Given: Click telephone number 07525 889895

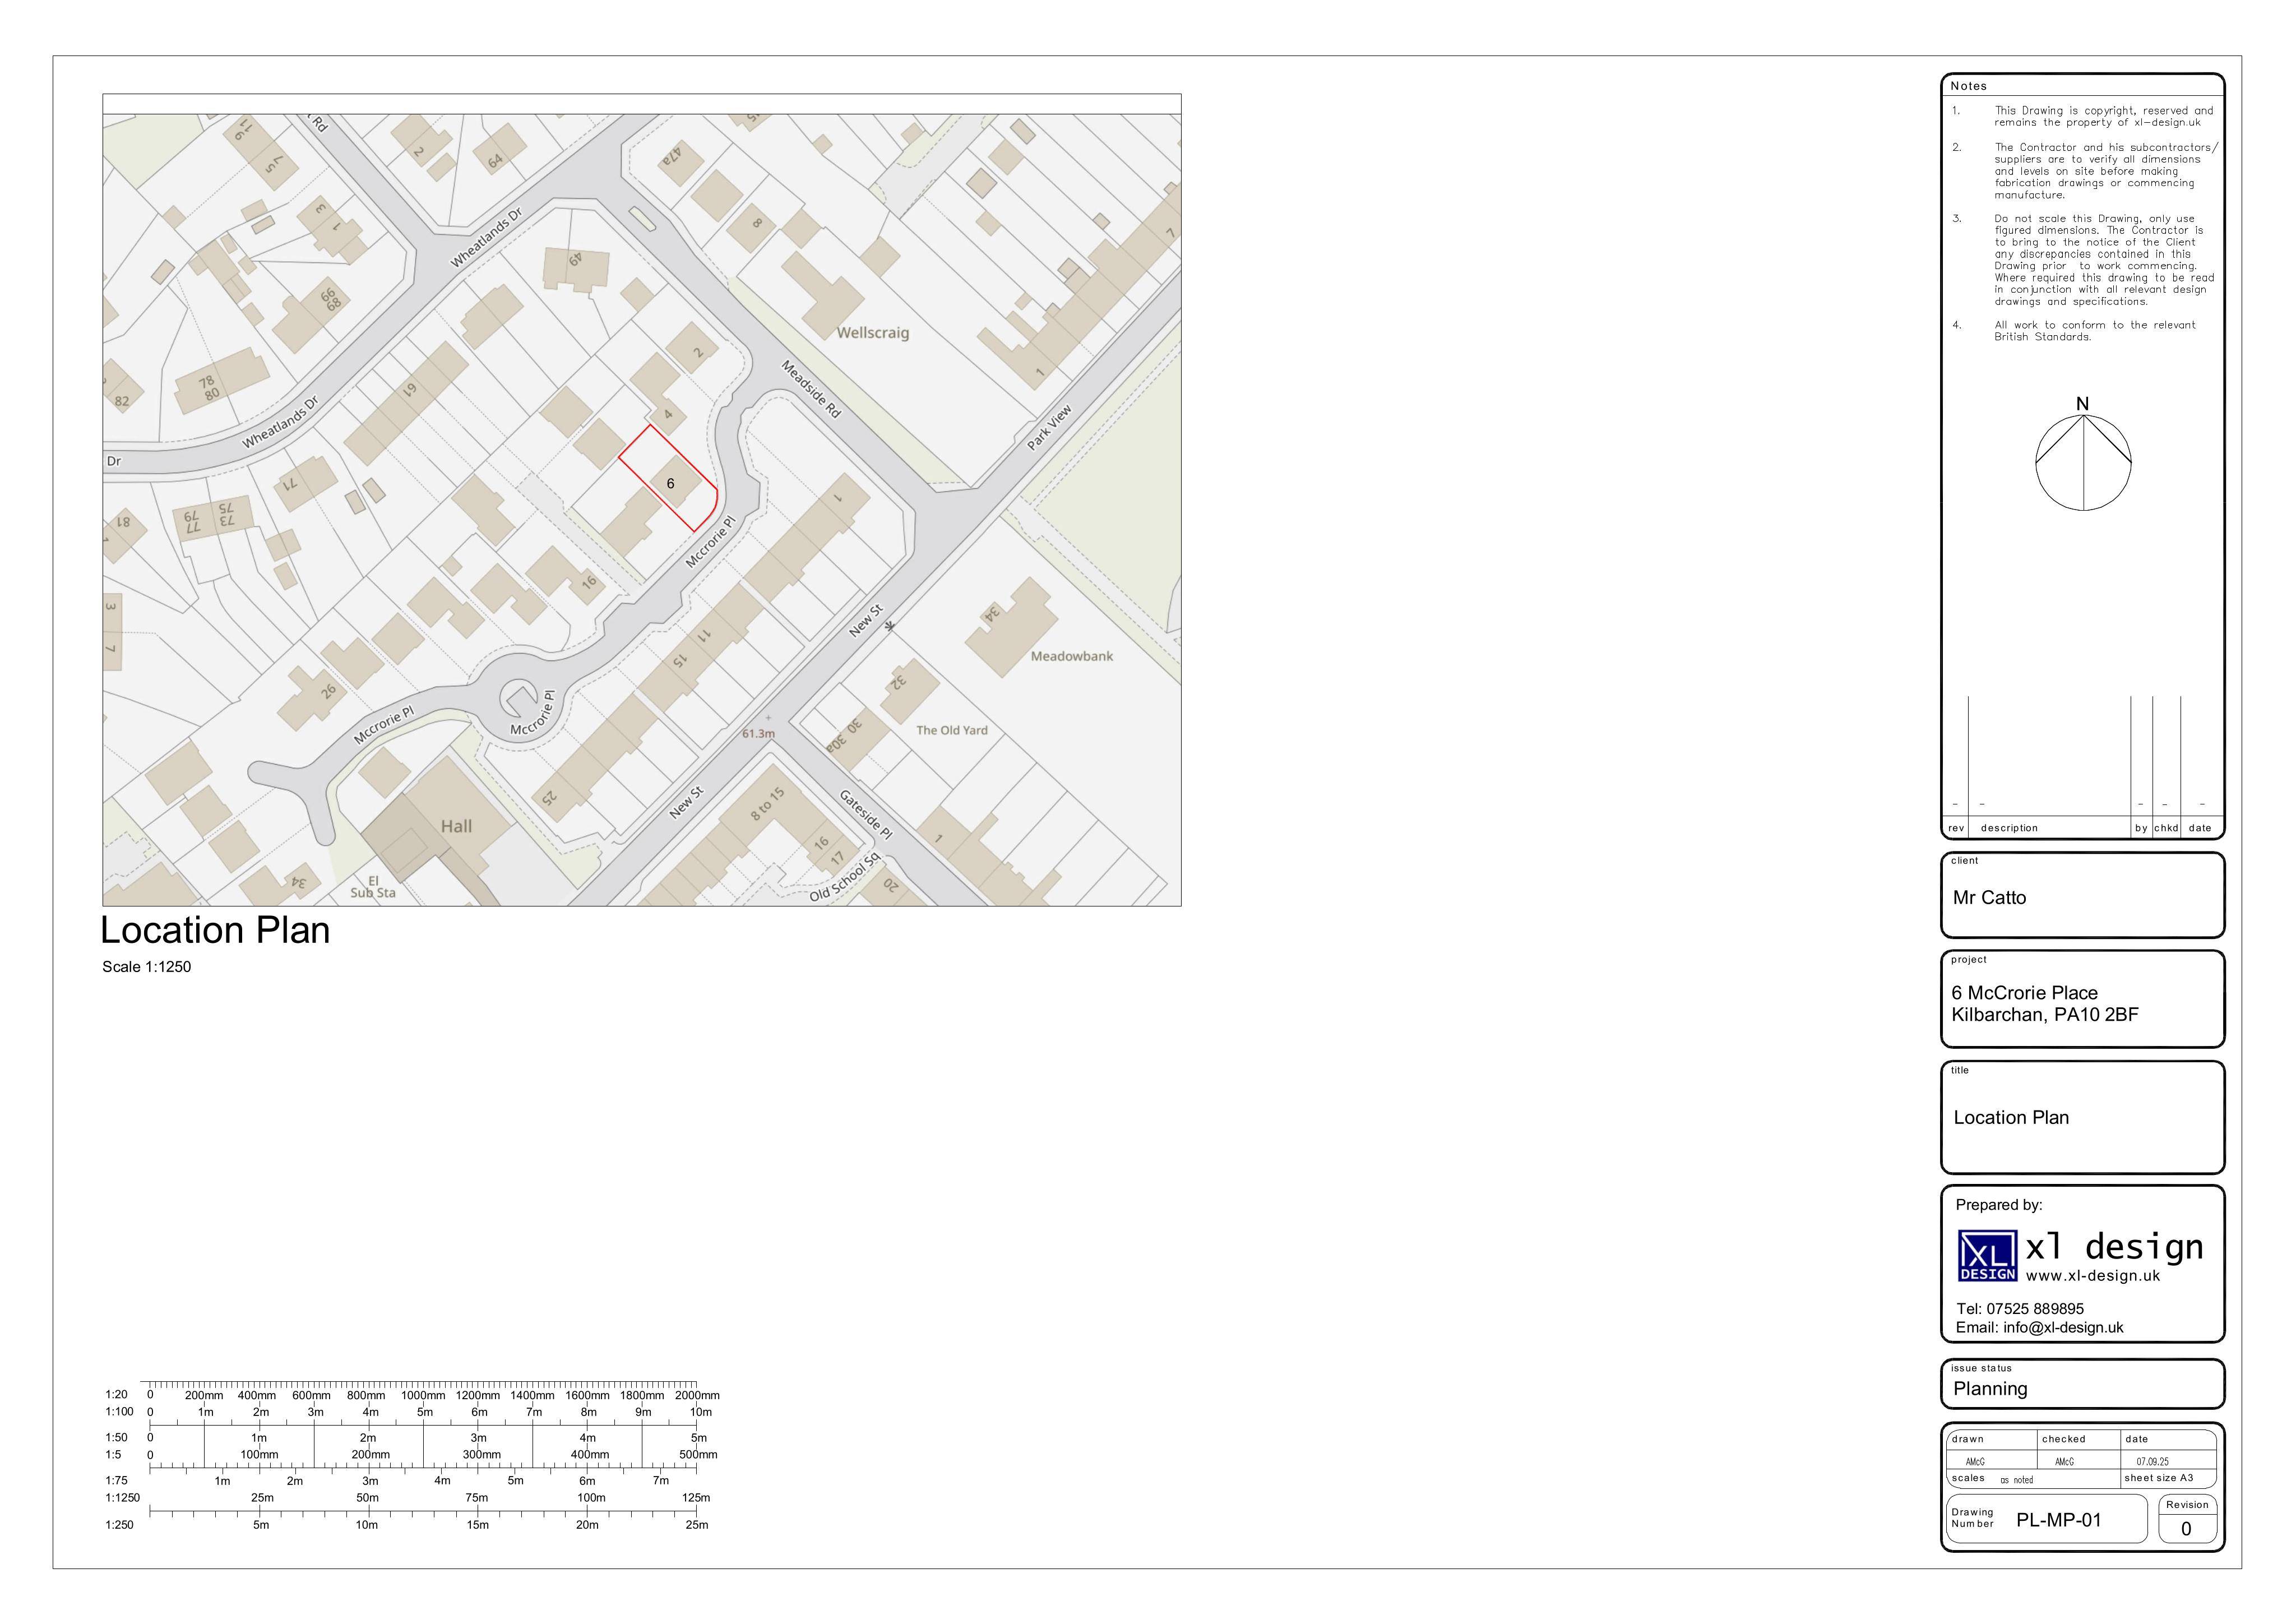Looking at the screenshot, I should [x=2035, y=1309].
